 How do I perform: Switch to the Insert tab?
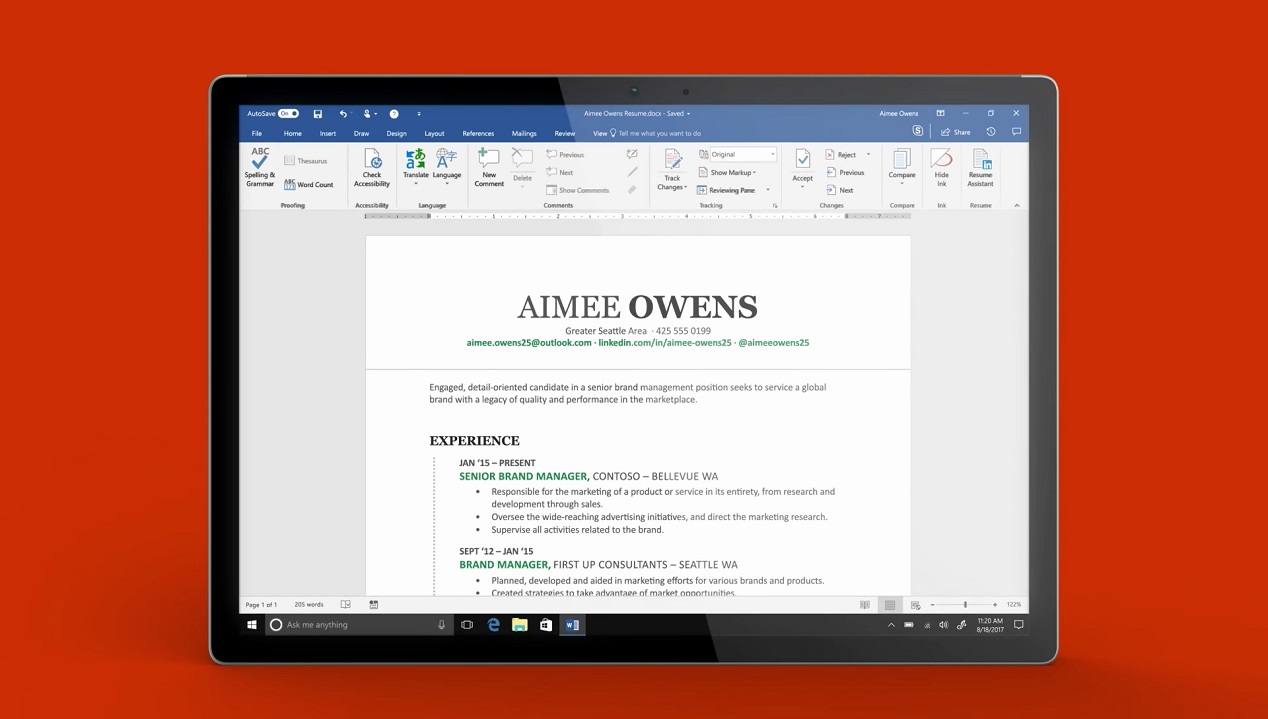tap(328, 133)
